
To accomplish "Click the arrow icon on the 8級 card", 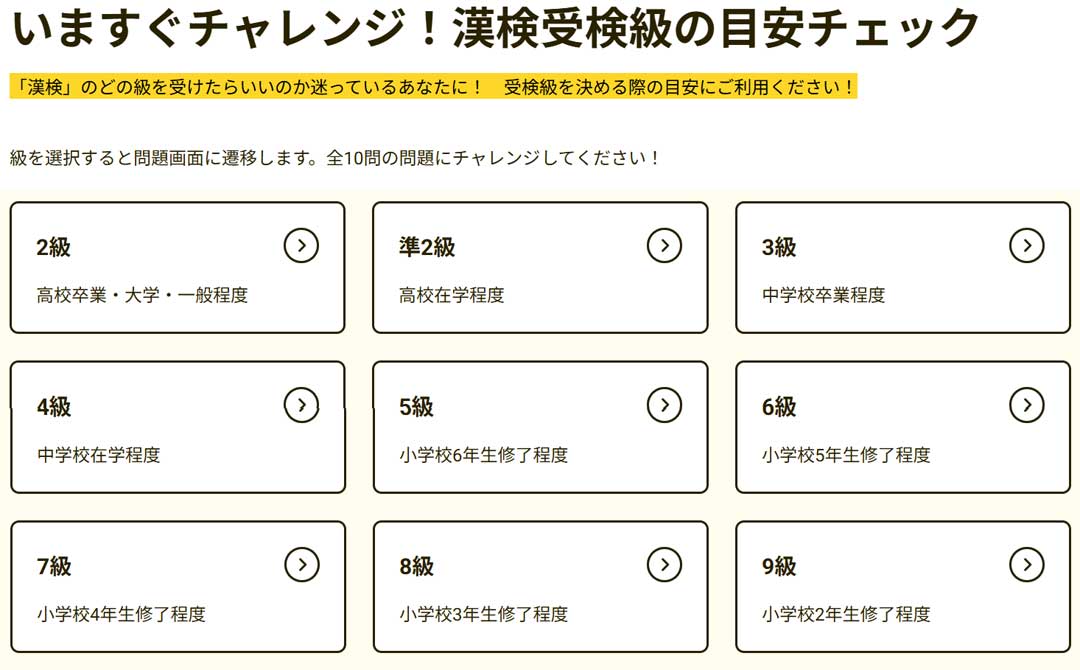I will [664, 564].
